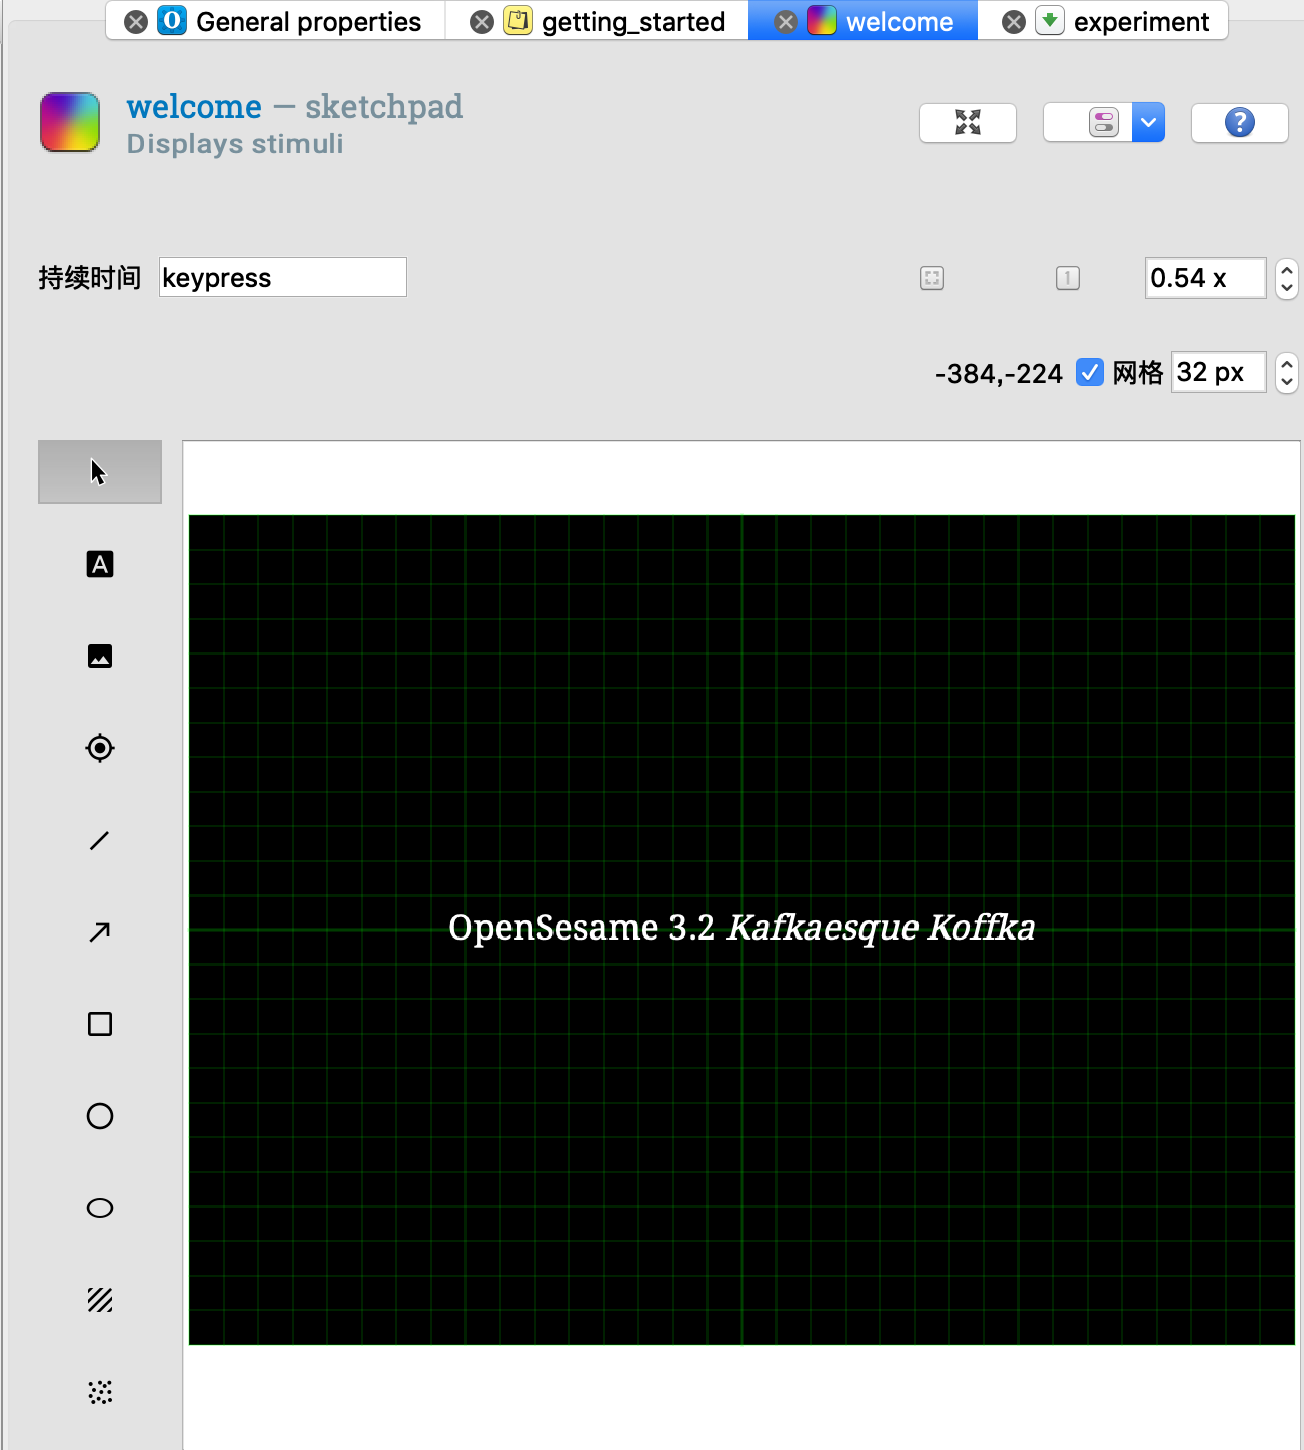Select the rectangle drawing tool
The image size is (1304, 1450).
tap(99, 1024)
